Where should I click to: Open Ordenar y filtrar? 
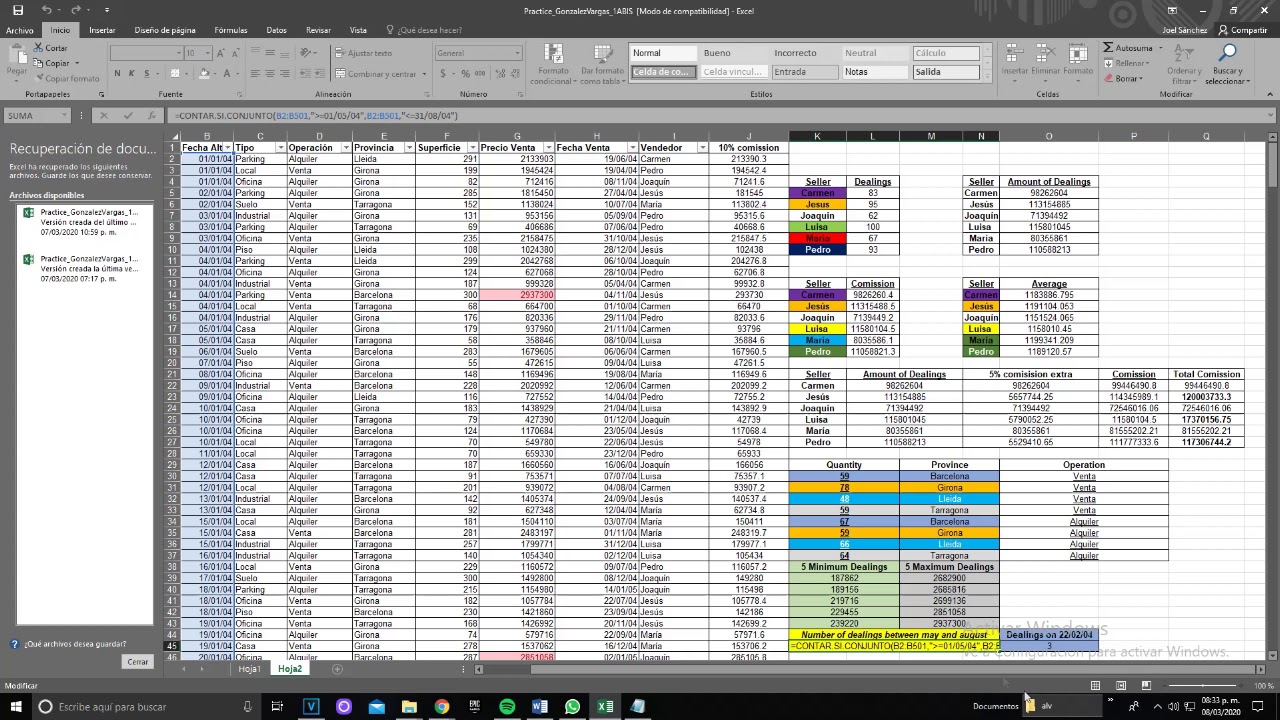(x=1183, y=64)
